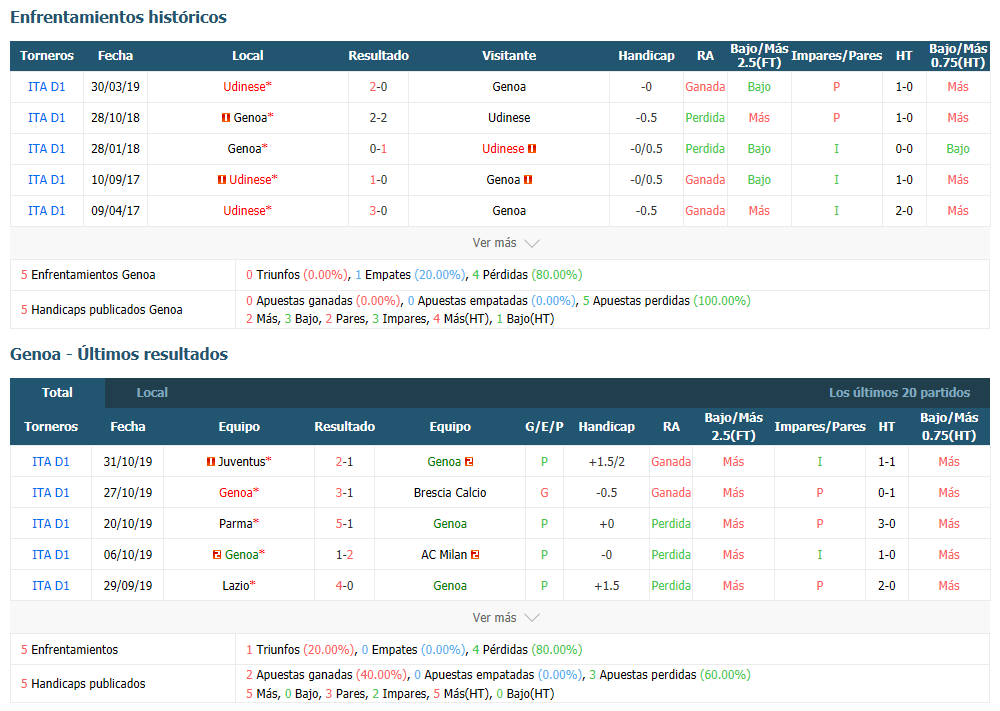
Task: Click red card icon beside Genoa on 06/10/19
Action: pyautogui.click(x=217, y=555)
